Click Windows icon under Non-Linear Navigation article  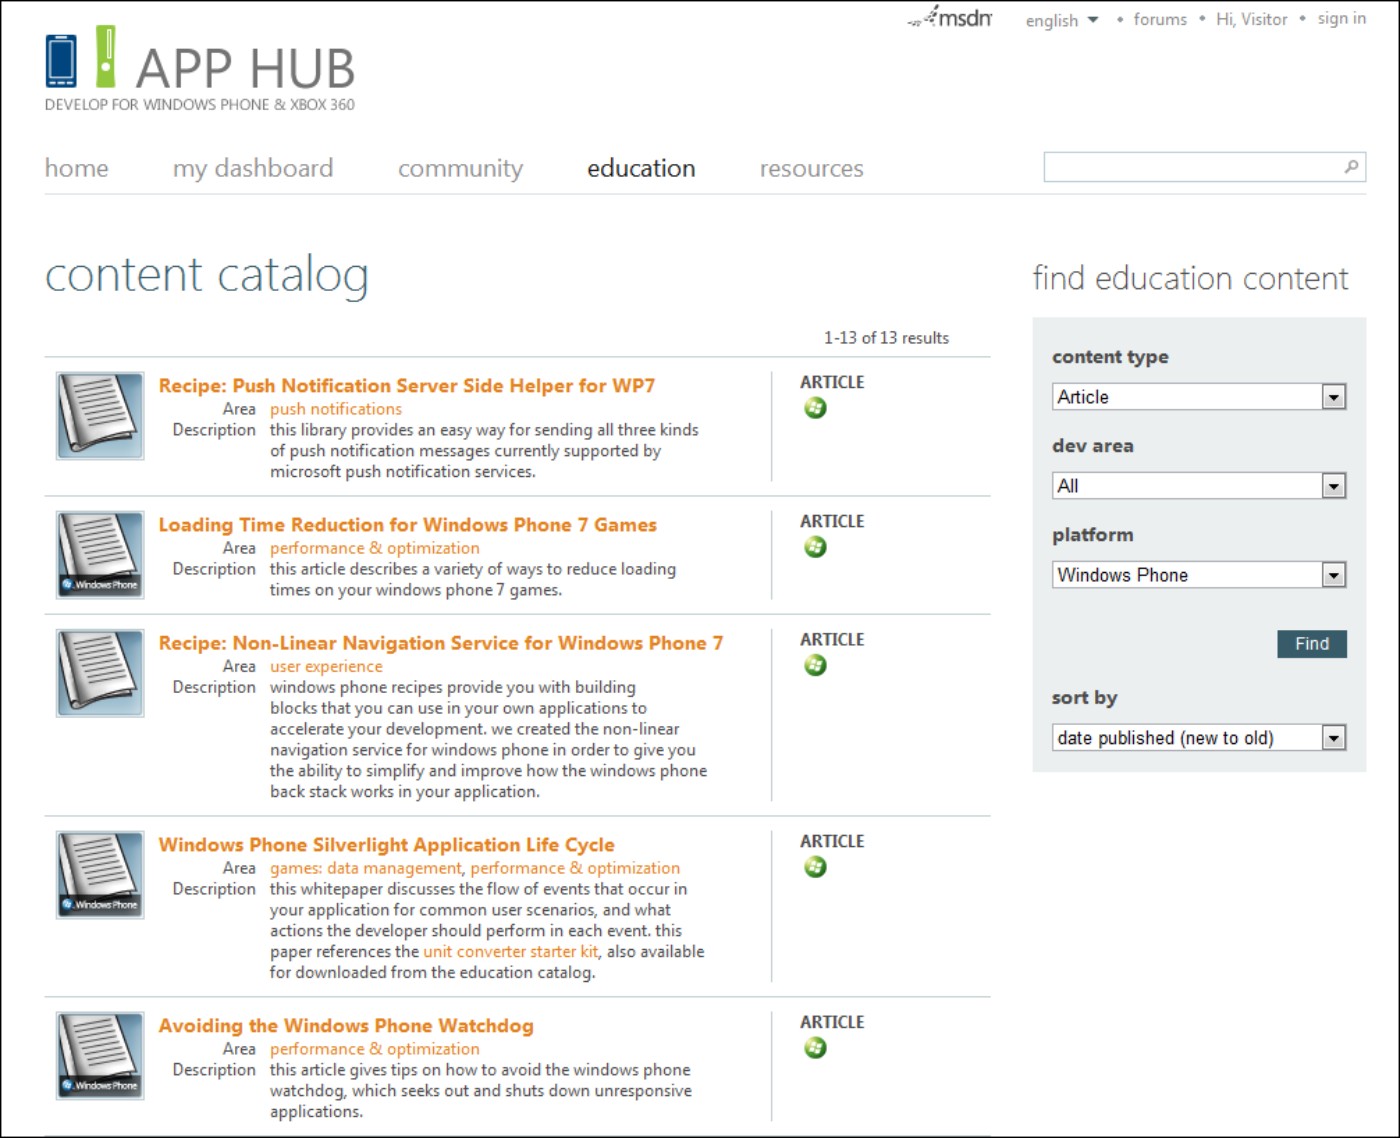tap(815, 665)
